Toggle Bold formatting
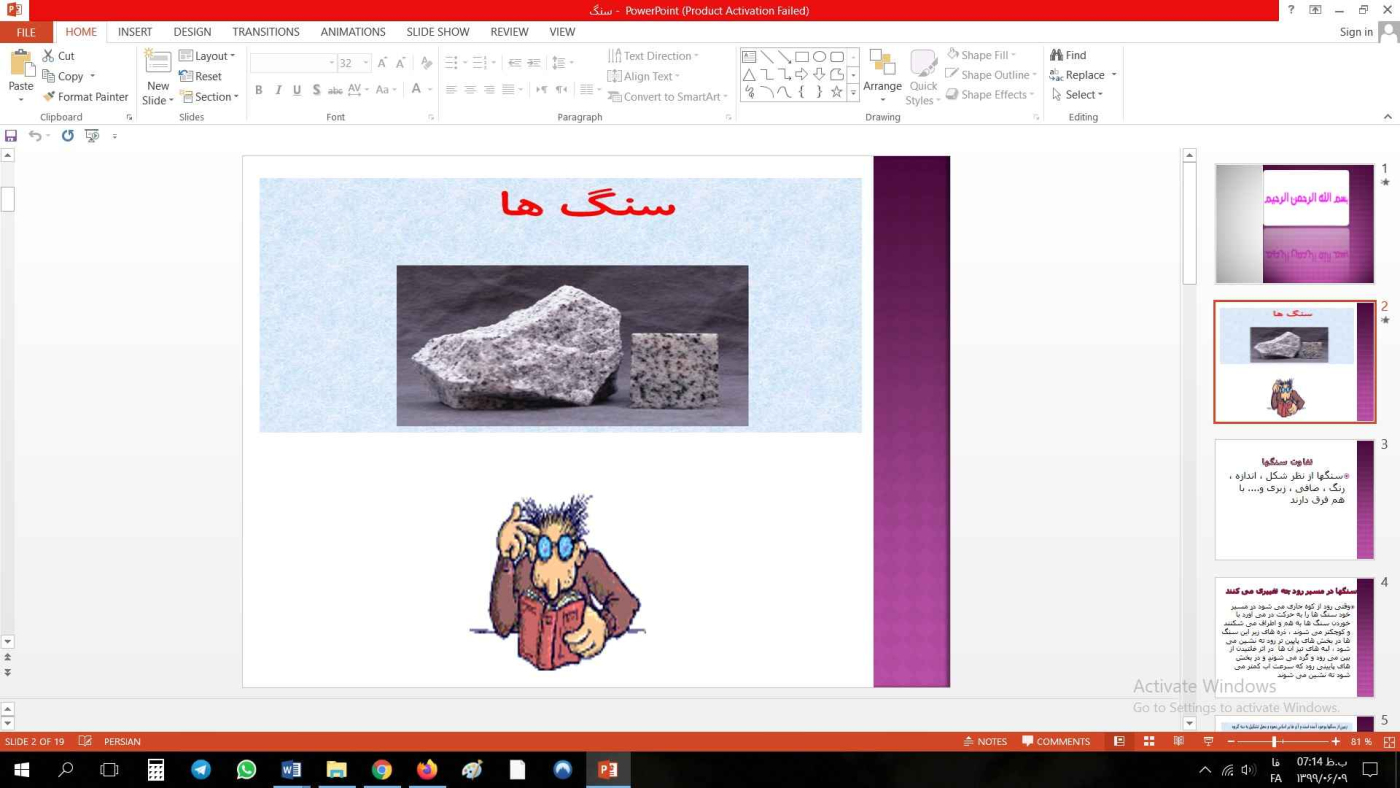Screen dimensions: 1400x788 258,90
